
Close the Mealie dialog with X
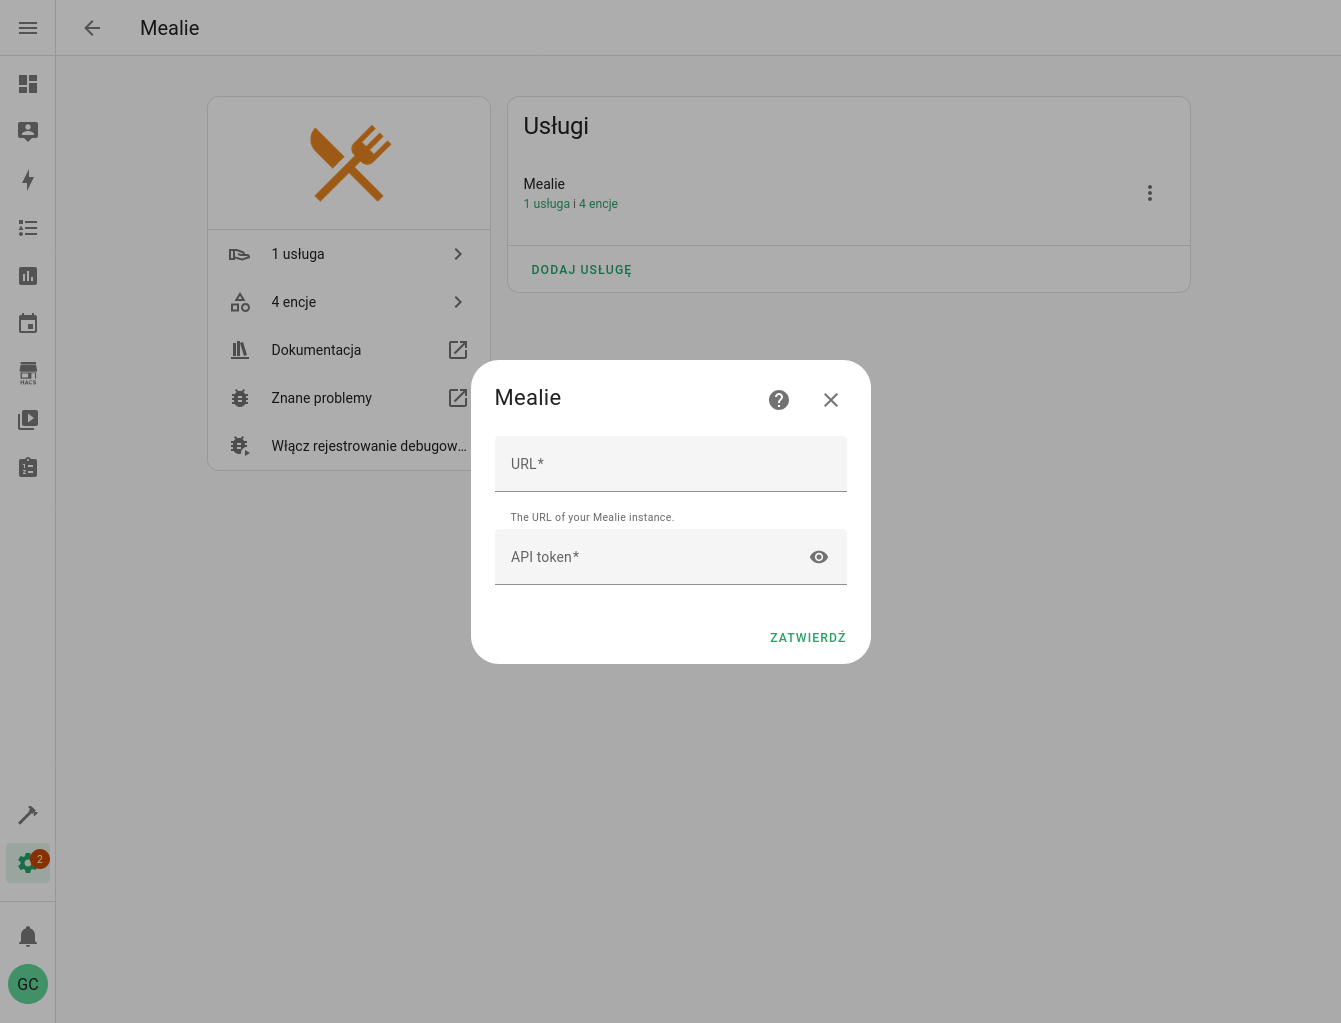point(831,400)
